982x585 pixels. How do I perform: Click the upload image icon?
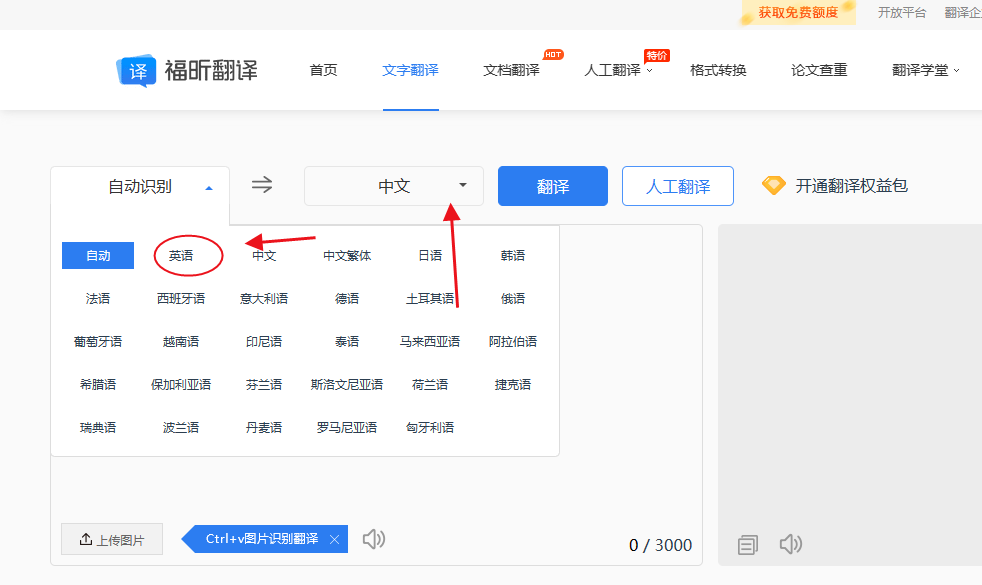tap(85, 538)
